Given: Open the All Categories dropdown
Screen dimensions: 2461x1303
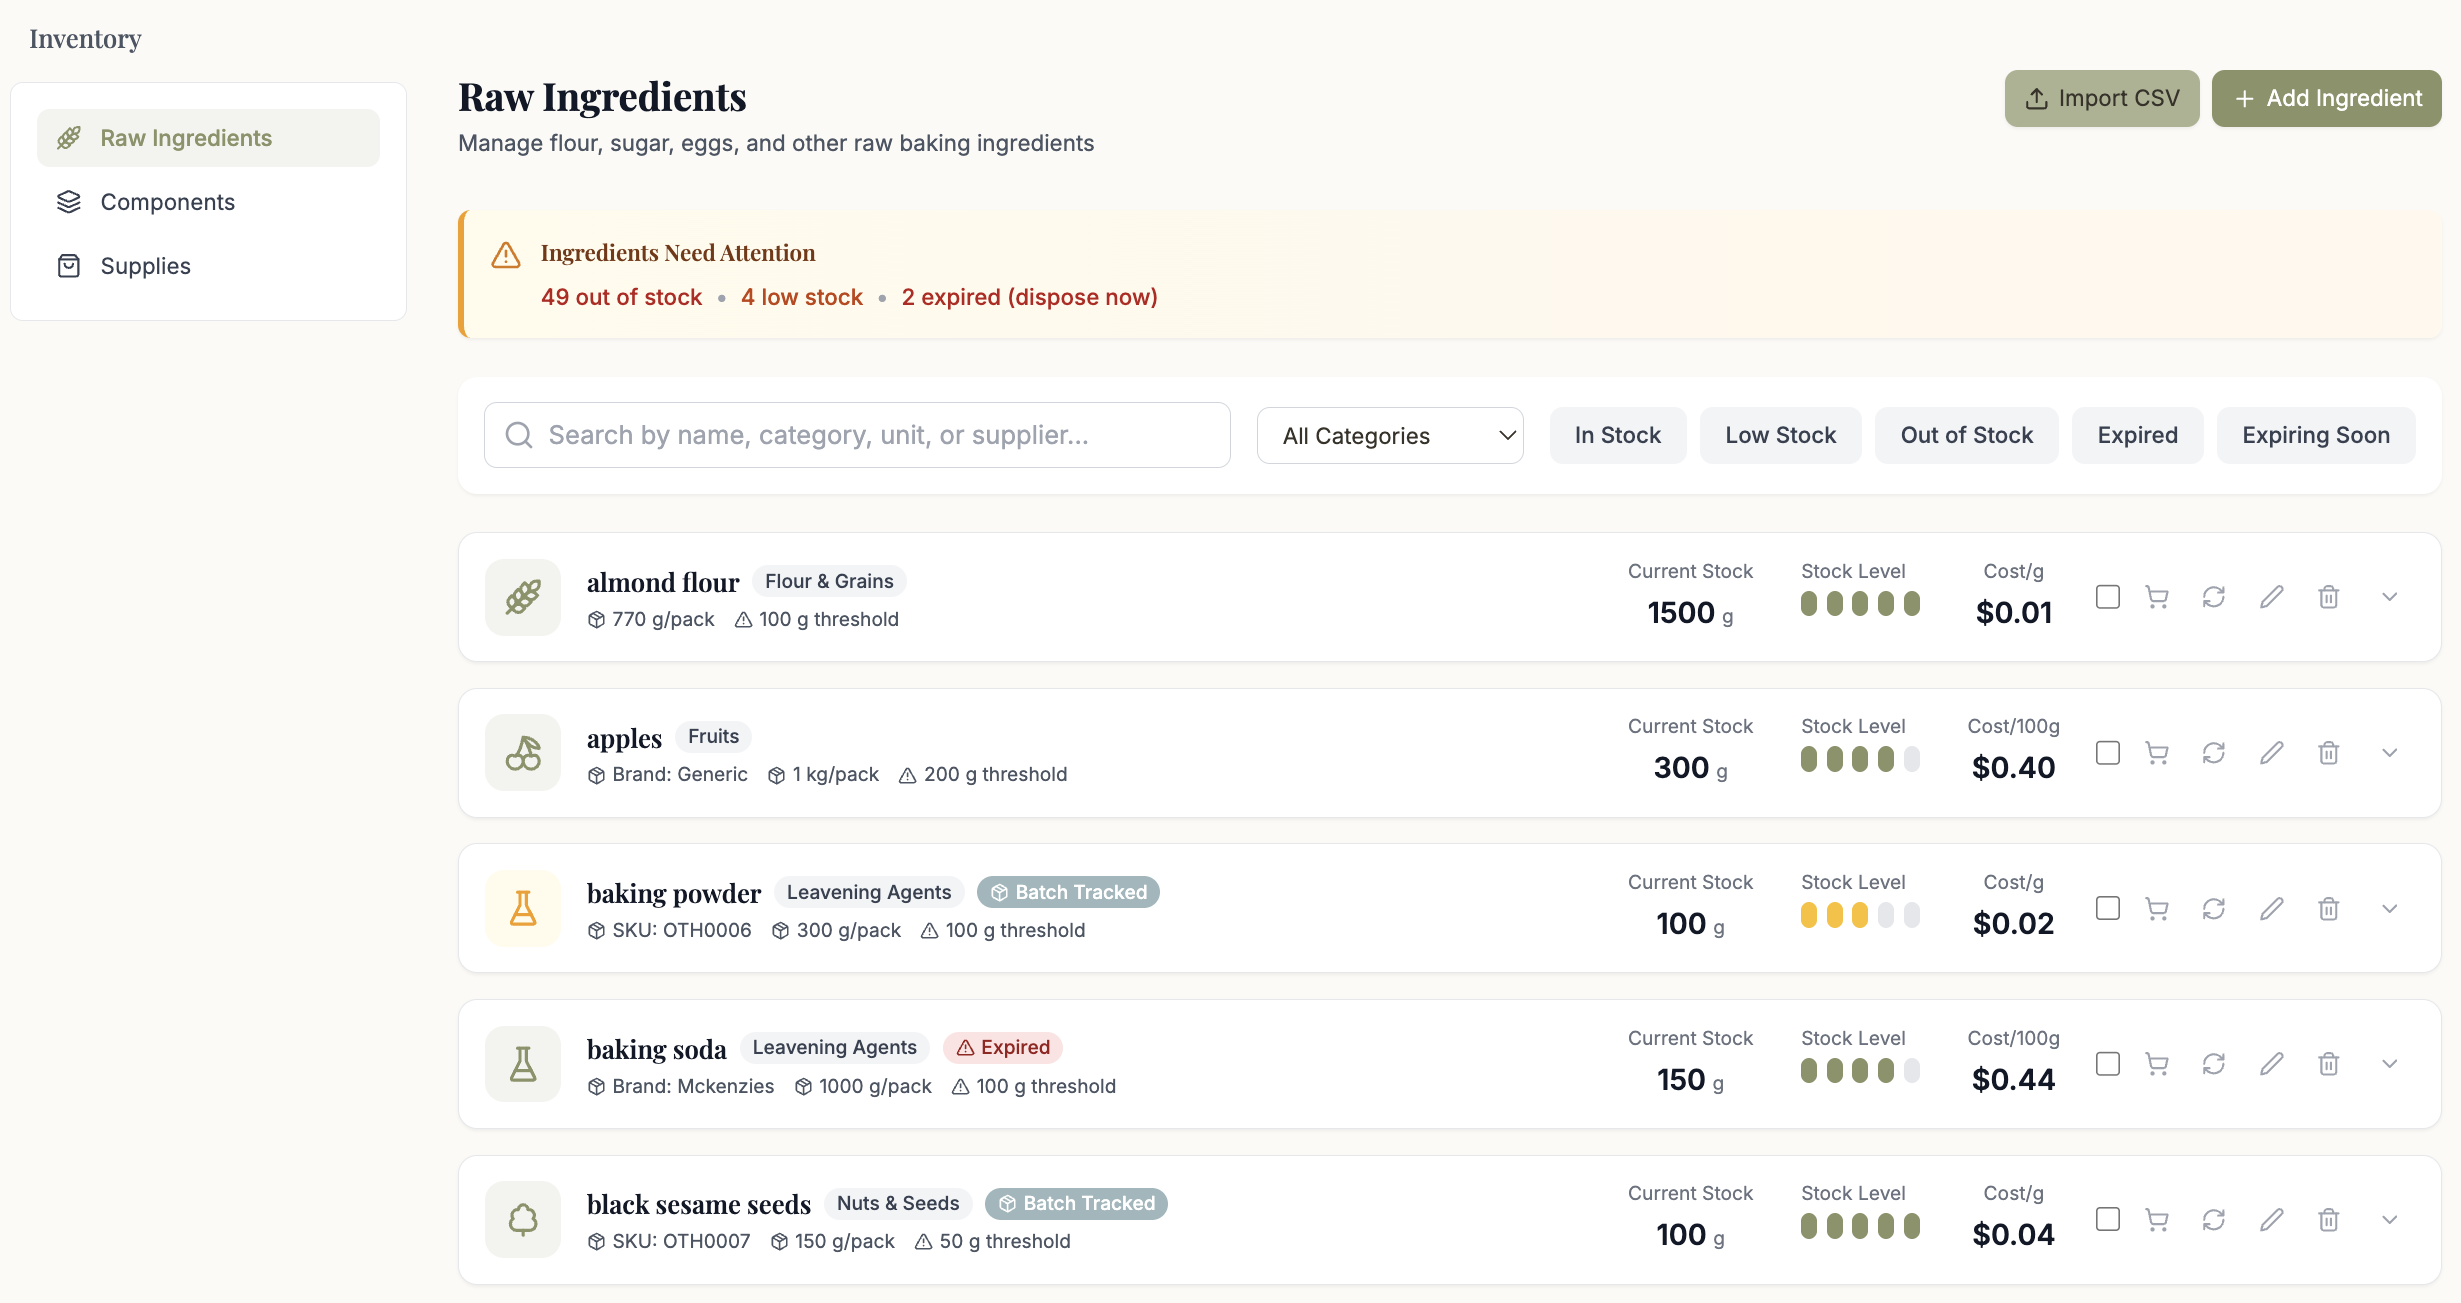Looking at the screenshot, I should [x=1390, y=435].
